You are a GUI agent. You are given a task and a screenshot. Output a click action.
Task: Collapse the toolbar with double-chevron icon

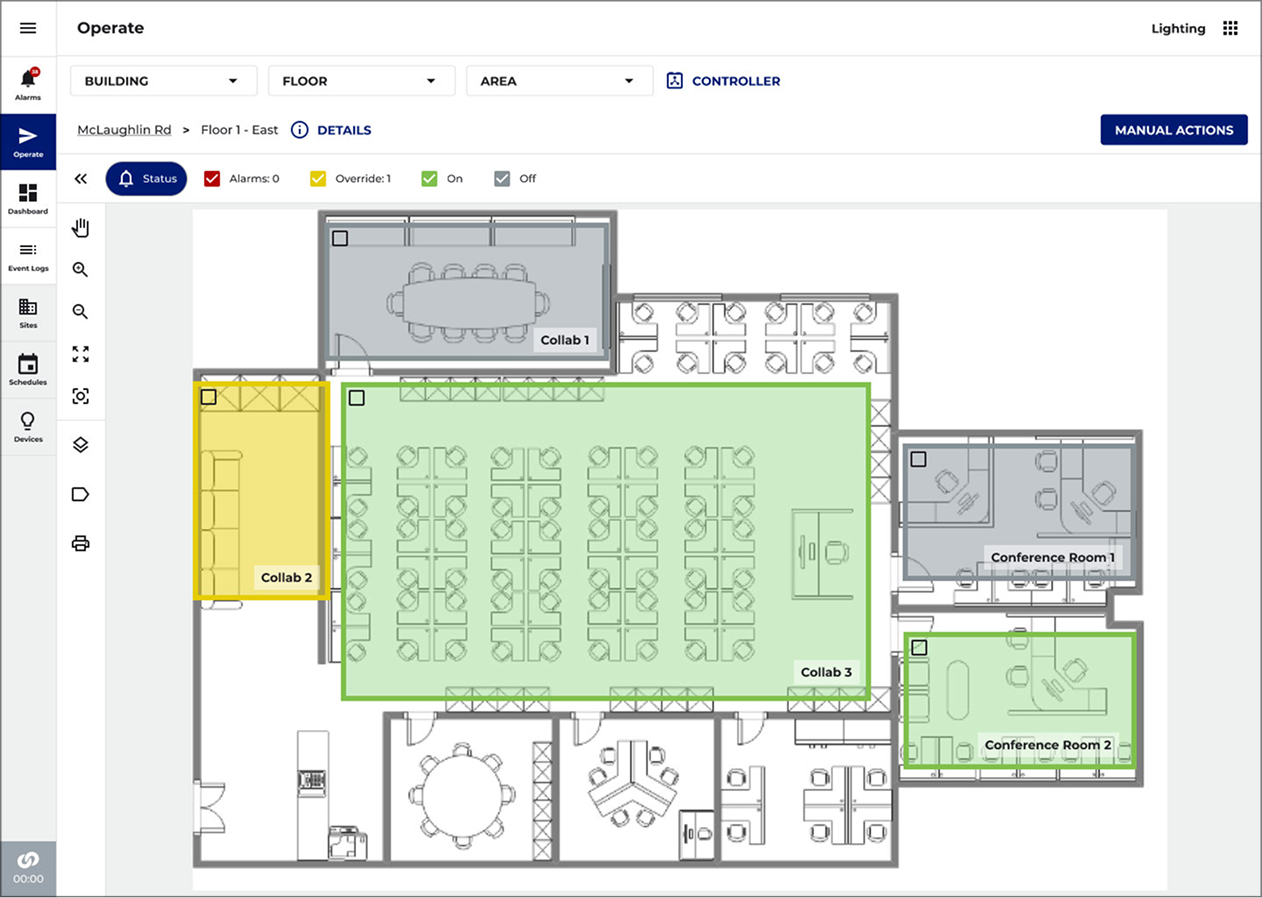(81, 179)
